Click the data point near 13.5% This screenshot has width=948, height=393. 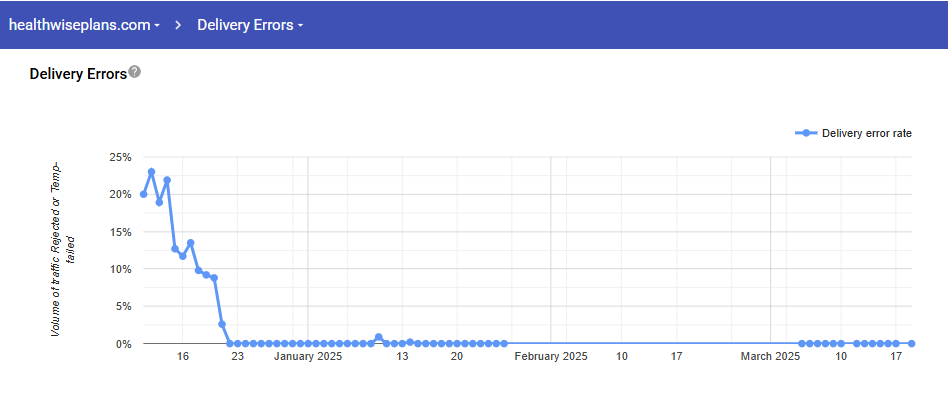[x=190, y=243]
